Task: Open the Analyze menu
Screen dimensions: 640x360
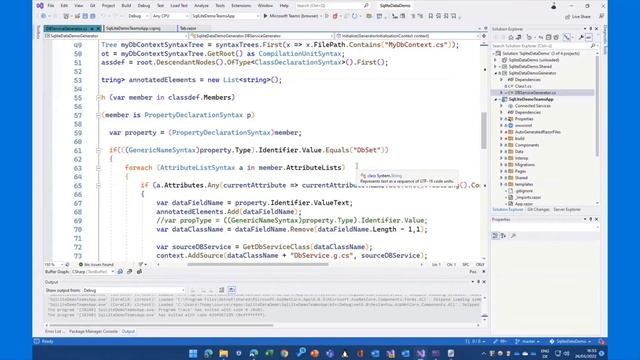Action: pos(201,6)
